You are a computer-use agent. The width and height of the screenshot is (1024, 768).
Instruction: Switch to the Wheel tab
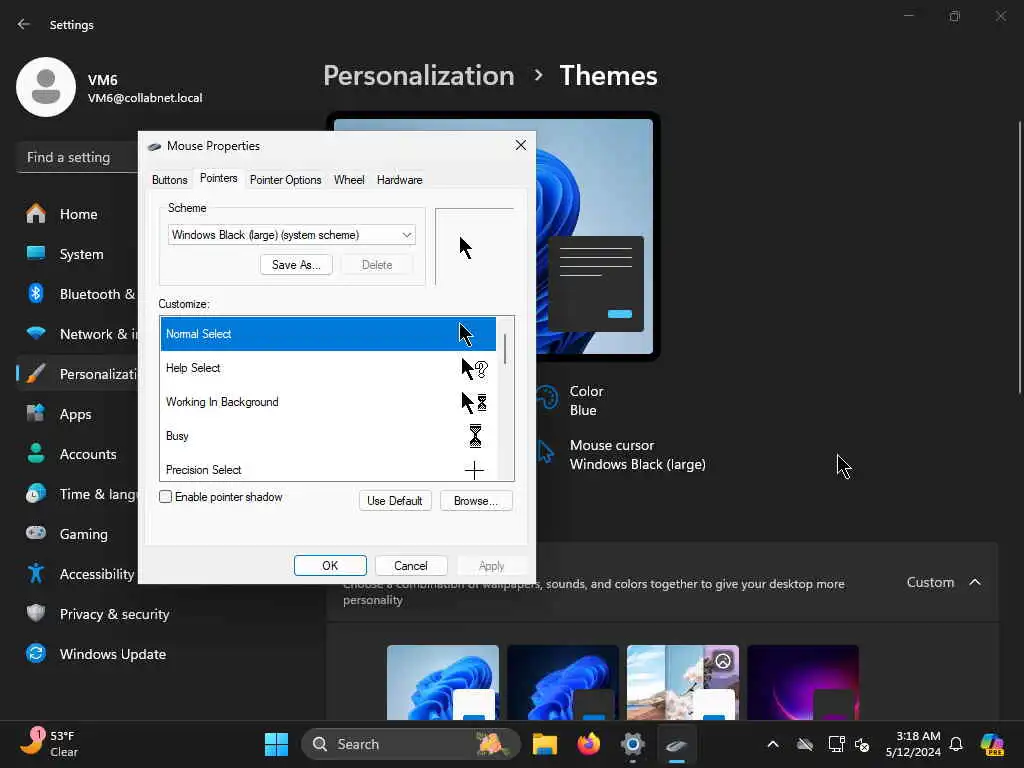[x=349, y=180]
